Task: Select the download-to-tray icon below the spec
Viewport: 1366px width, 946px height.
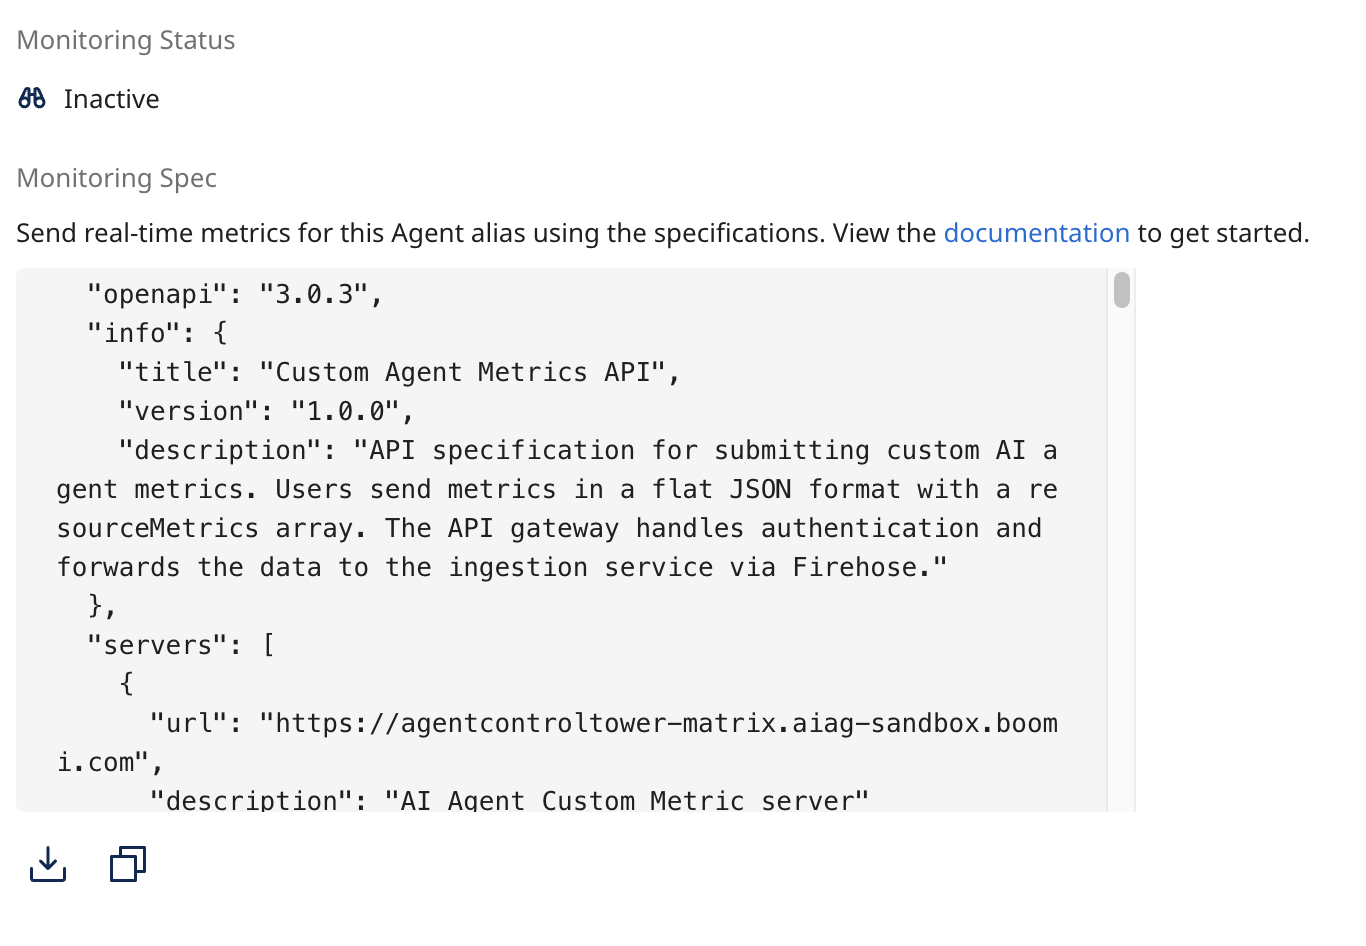Action: [47, 863]
